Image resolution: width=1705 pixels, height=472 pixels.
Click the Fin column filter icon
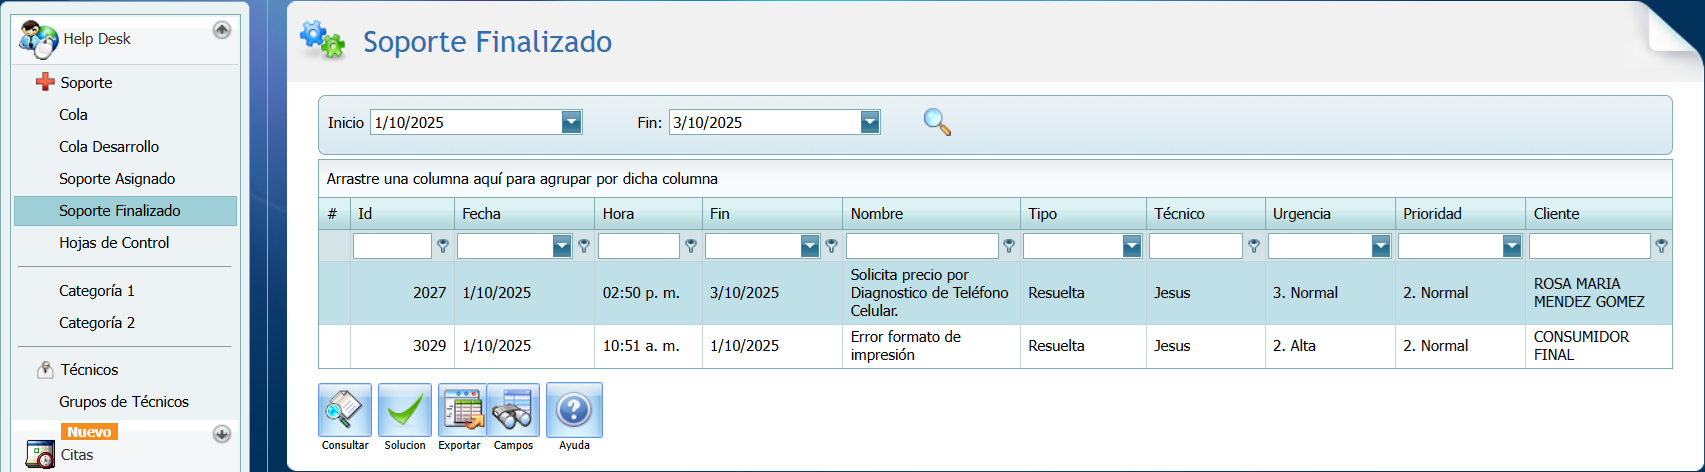tap(832, 246)
